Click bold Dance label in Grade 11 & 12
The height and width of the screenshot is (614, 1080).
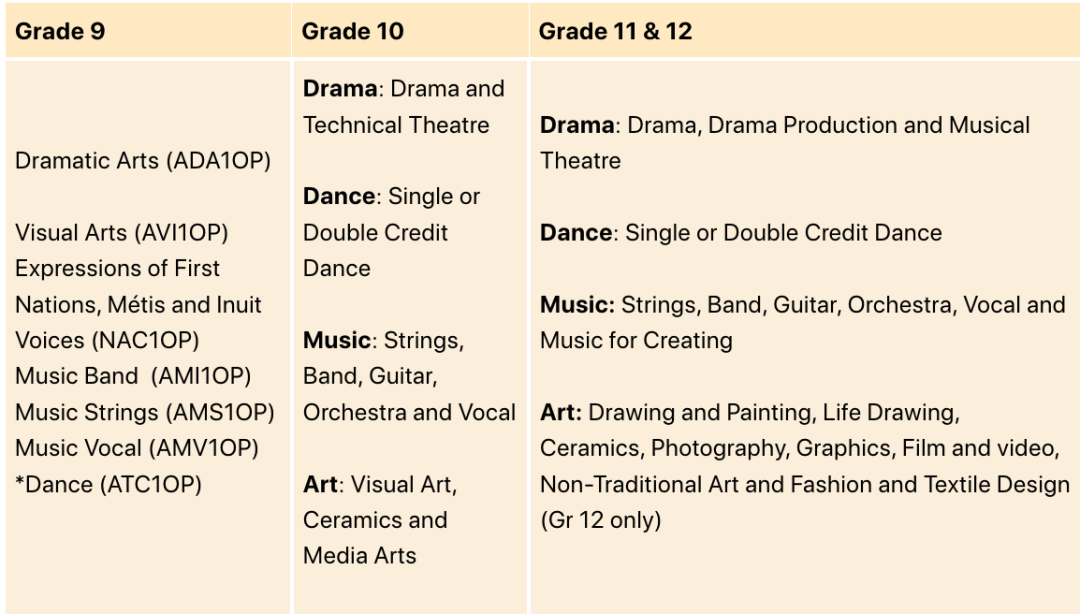pyautogui.click(x=576, y=233)
